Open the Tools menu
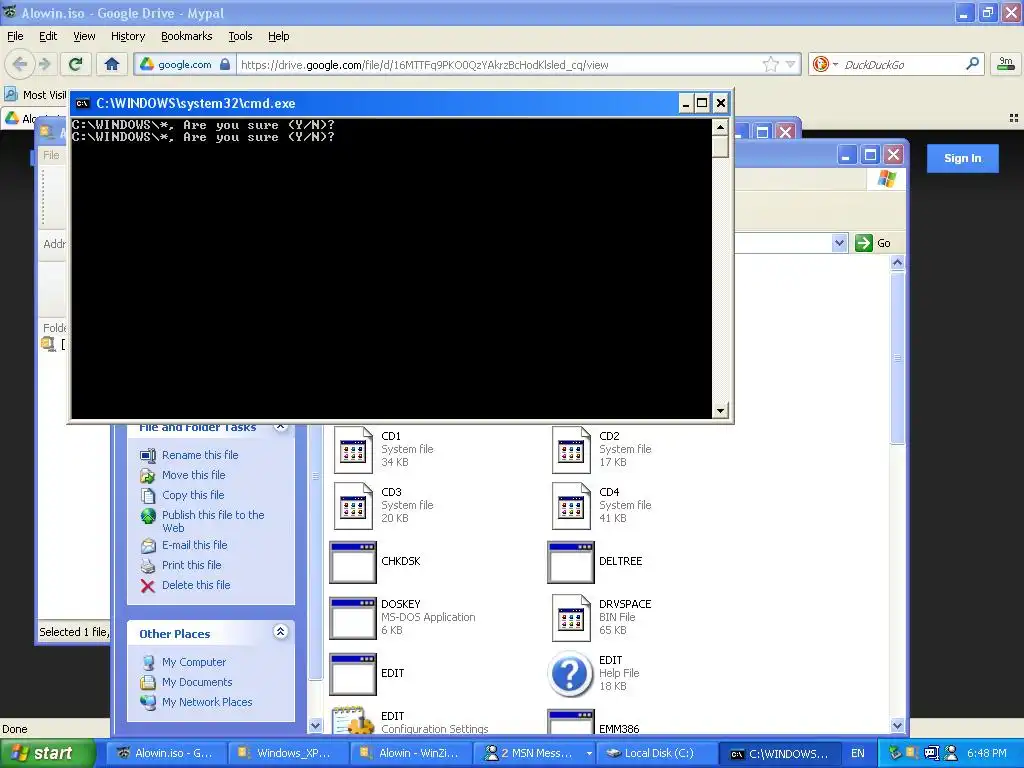Image resolution: width=1024 pixels, height=768 pixels. 240,36
